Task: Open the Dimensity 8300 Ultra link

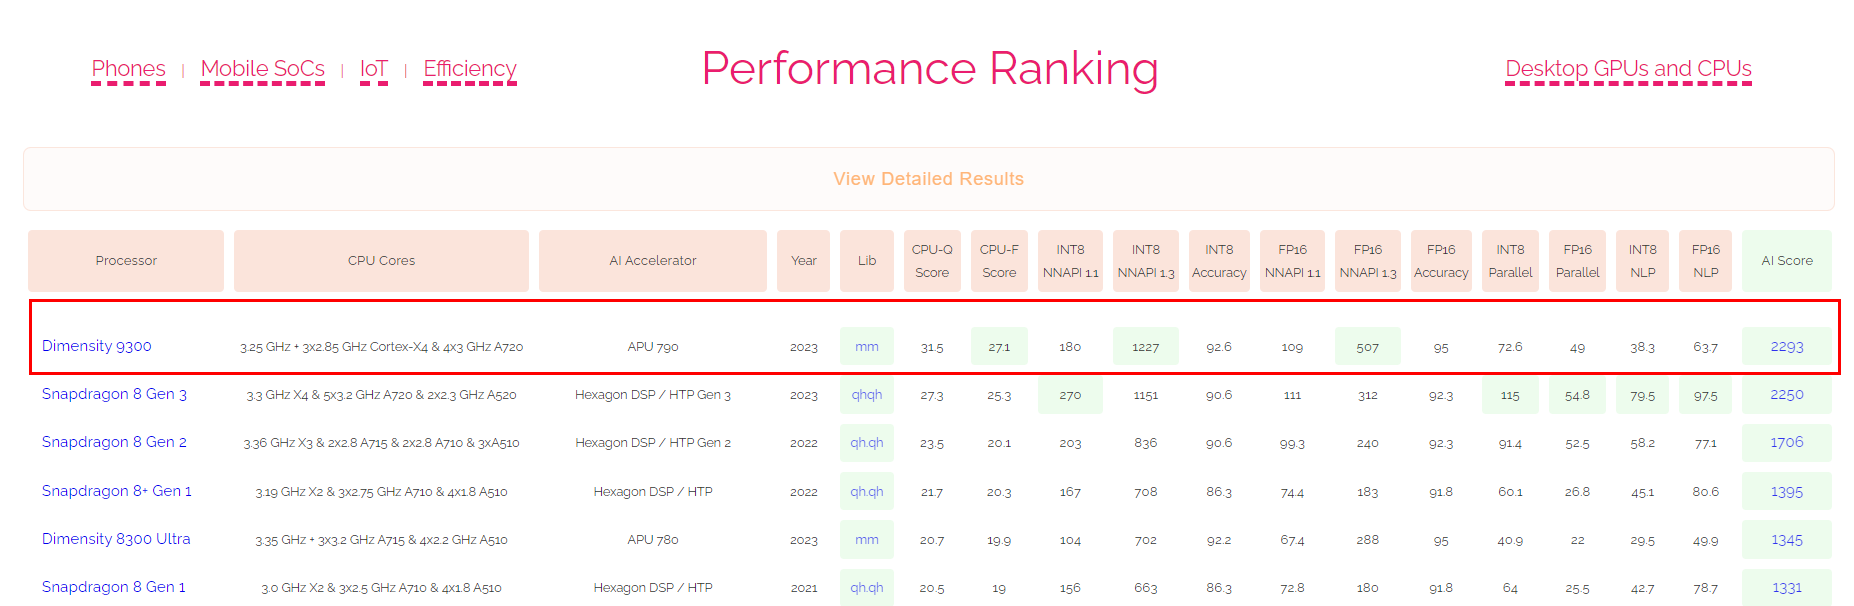Action: point(116,539)
